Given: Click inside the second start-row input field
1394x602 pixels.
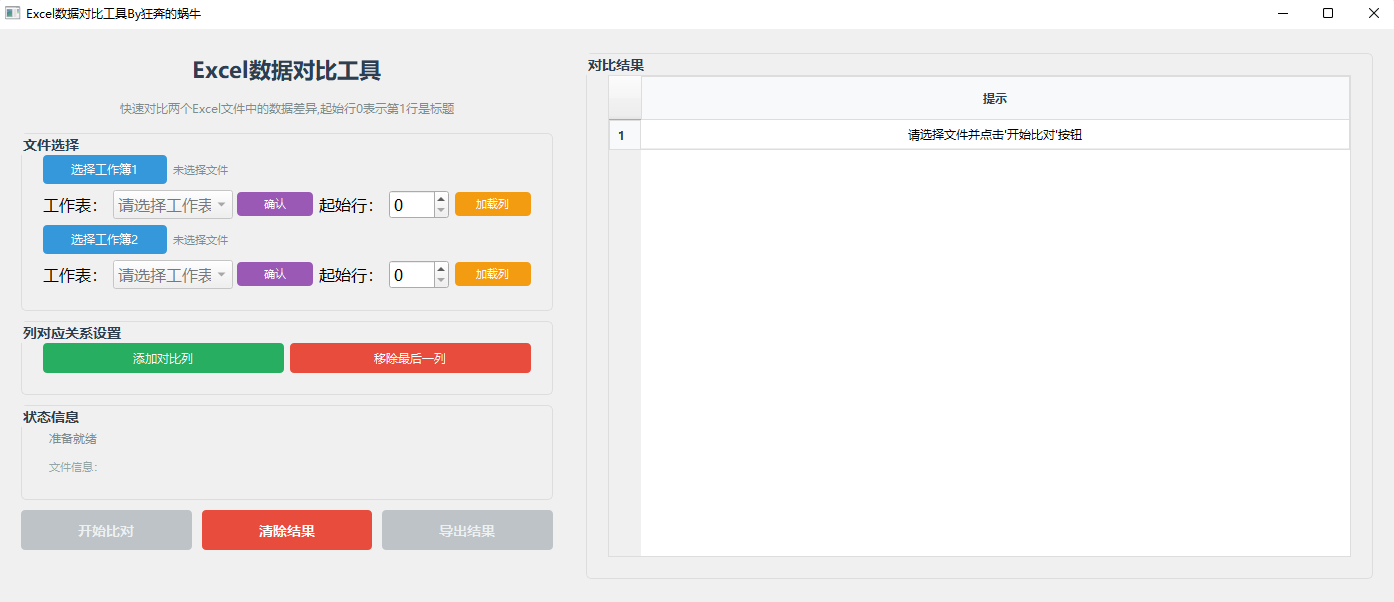Looking at the screenshot, I should 408,273.
